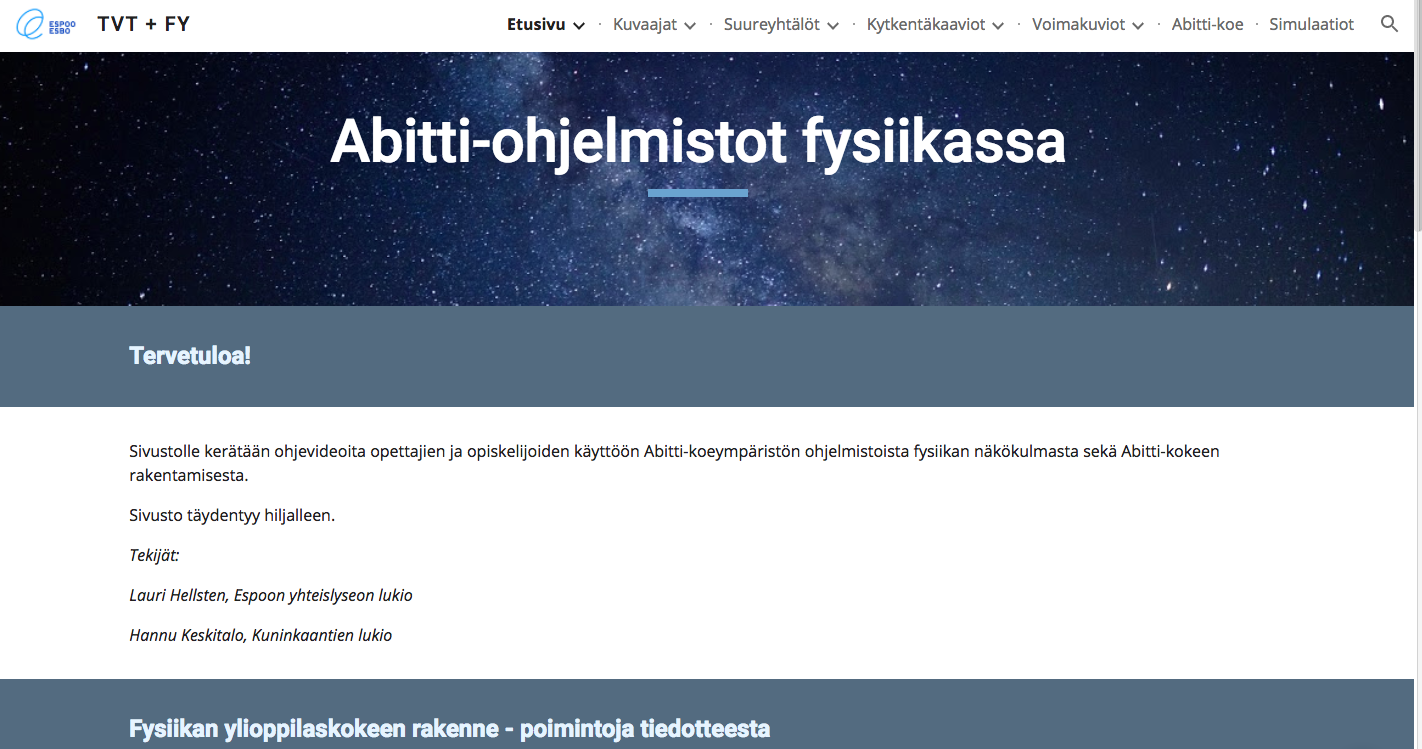
Task: Expand the Kytkentäkaaviot submenu chevron
Action: point(998,26)
